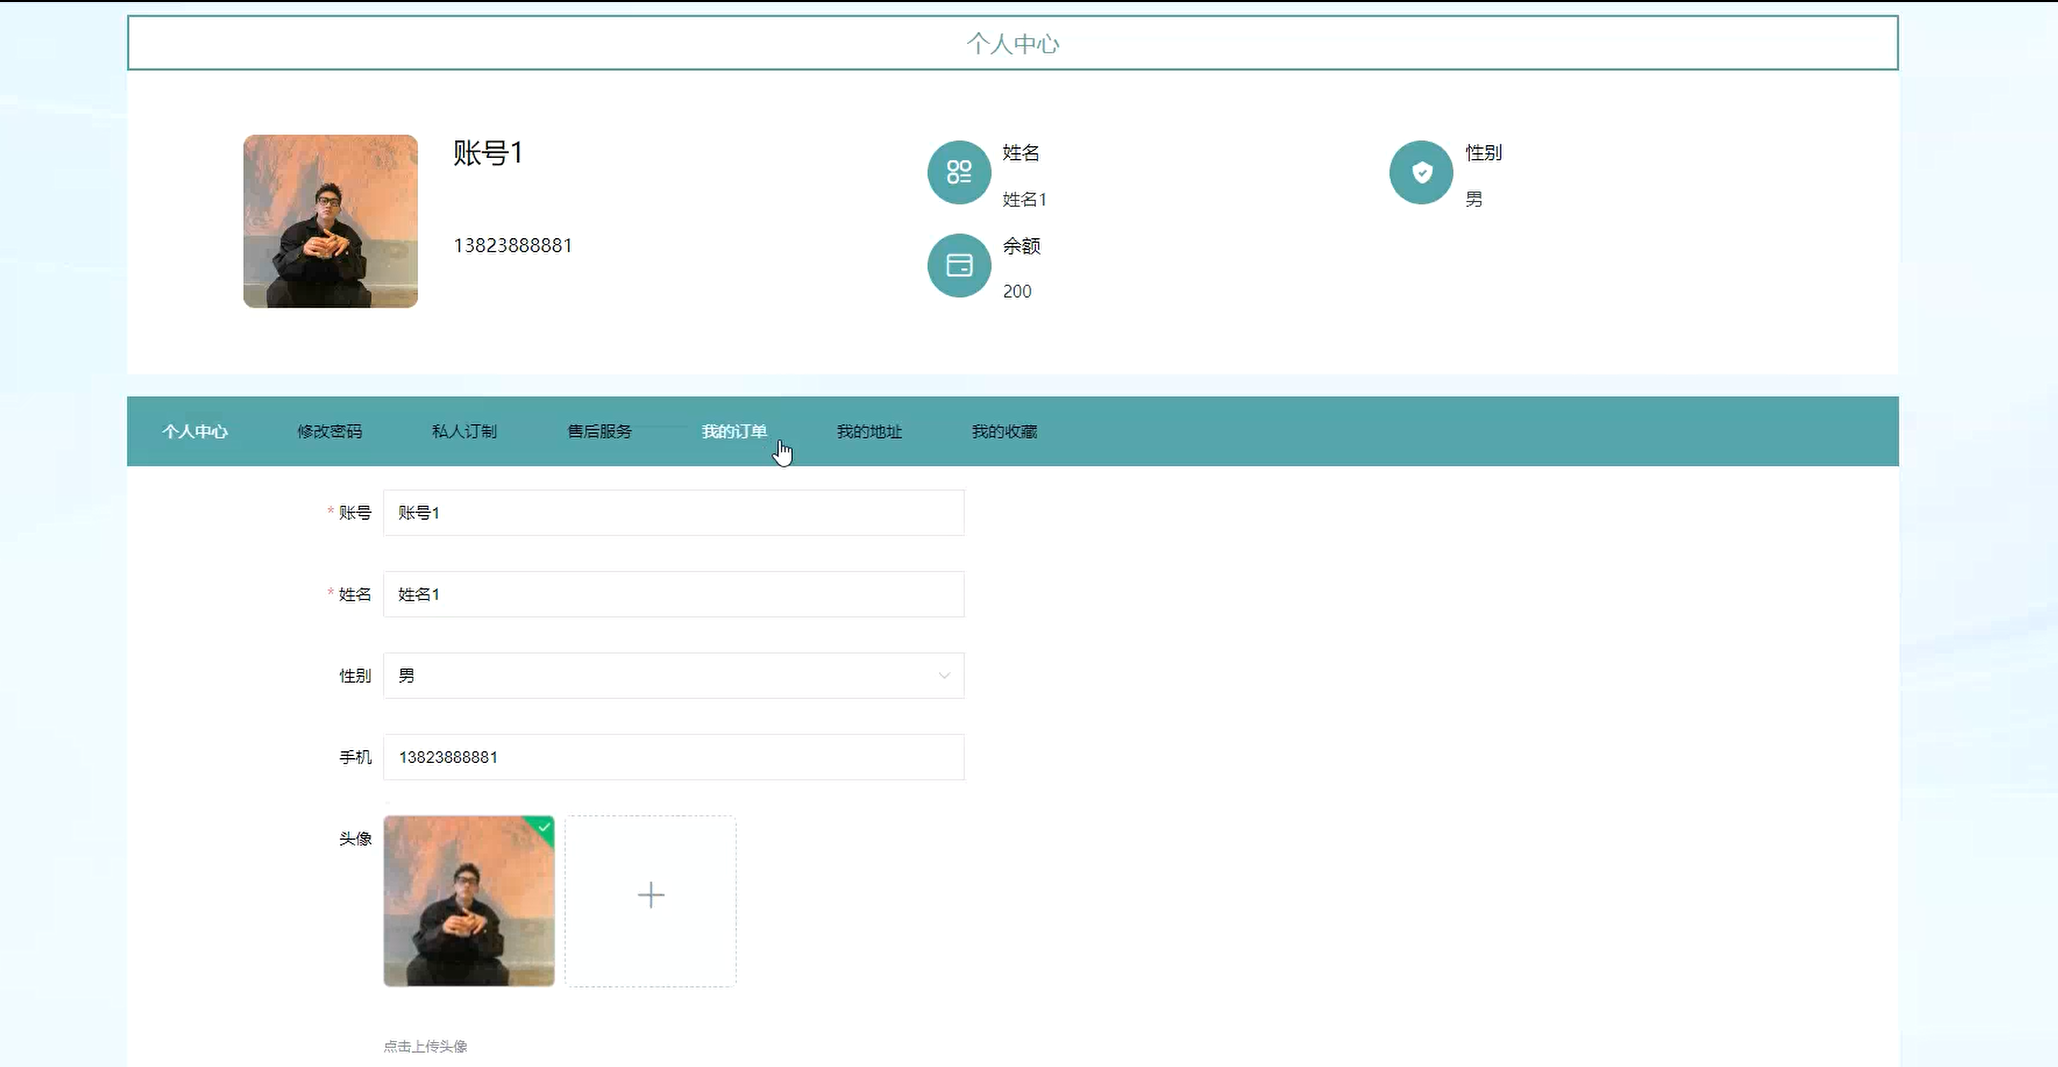Click the large profile photo at top

pos(330,221)
